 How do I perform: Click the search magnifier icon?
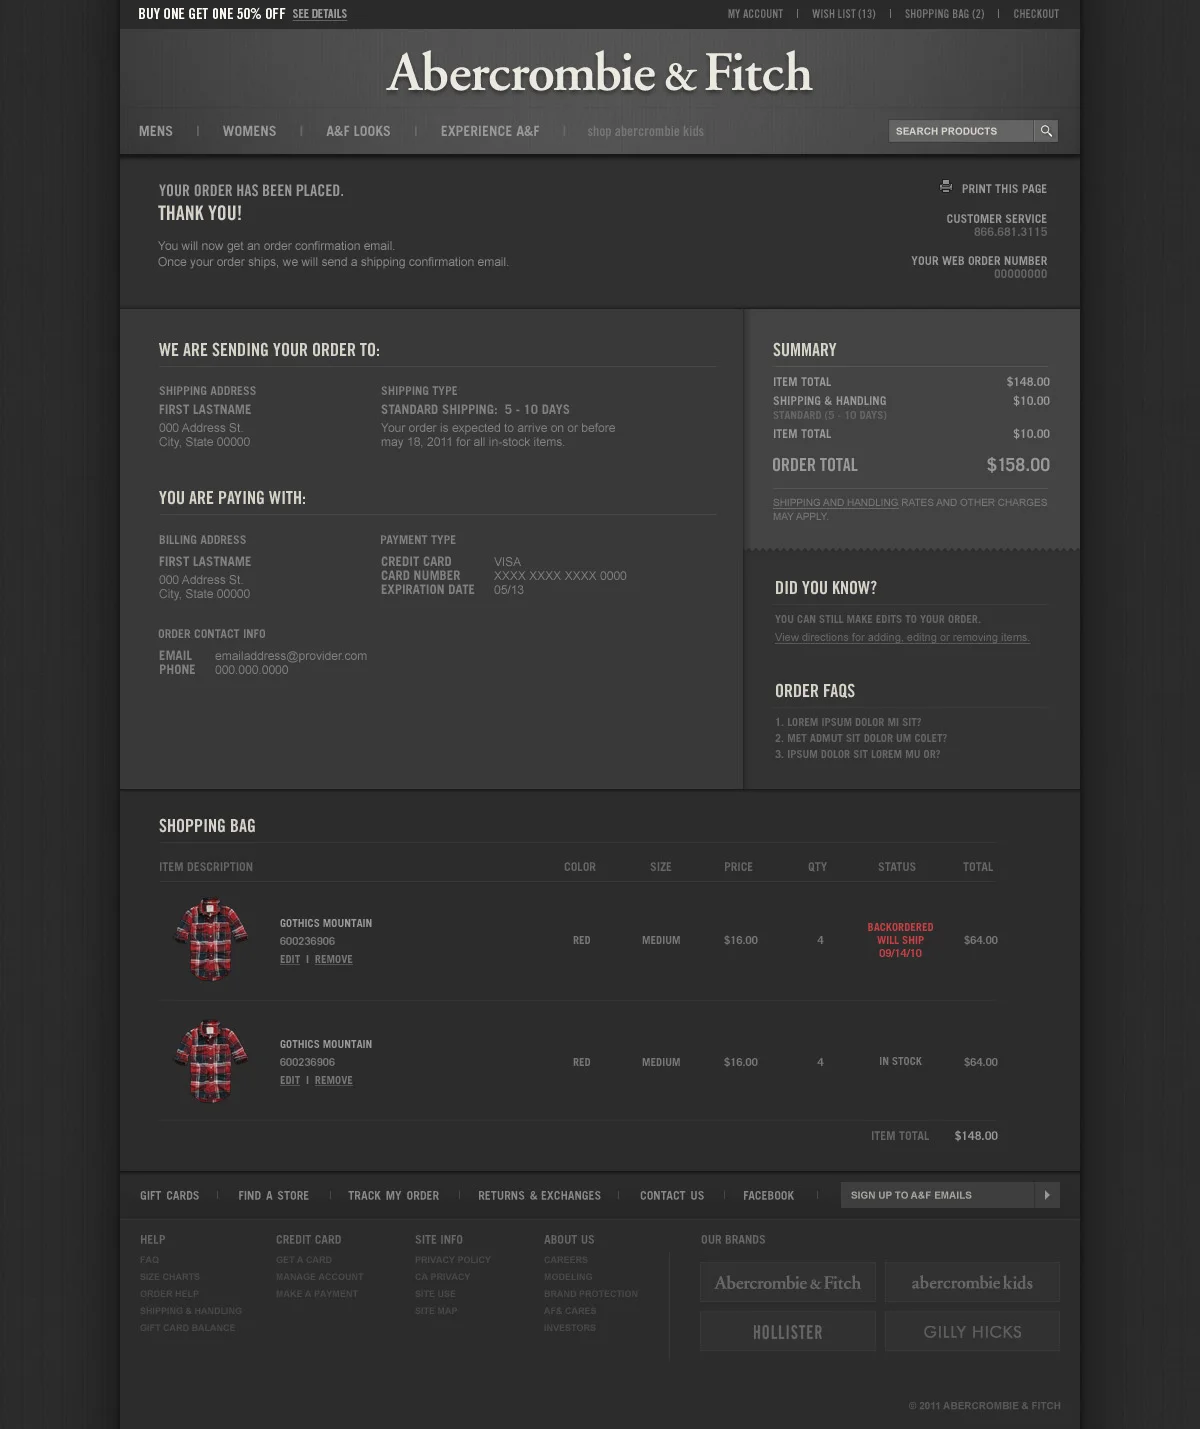[1046, 131]
